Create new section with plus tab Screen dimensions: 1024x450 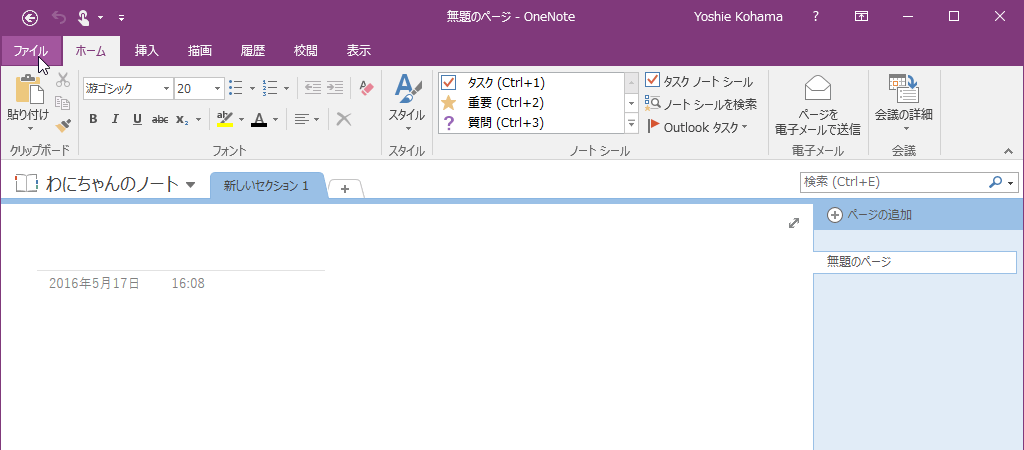(x=345, y=189)
